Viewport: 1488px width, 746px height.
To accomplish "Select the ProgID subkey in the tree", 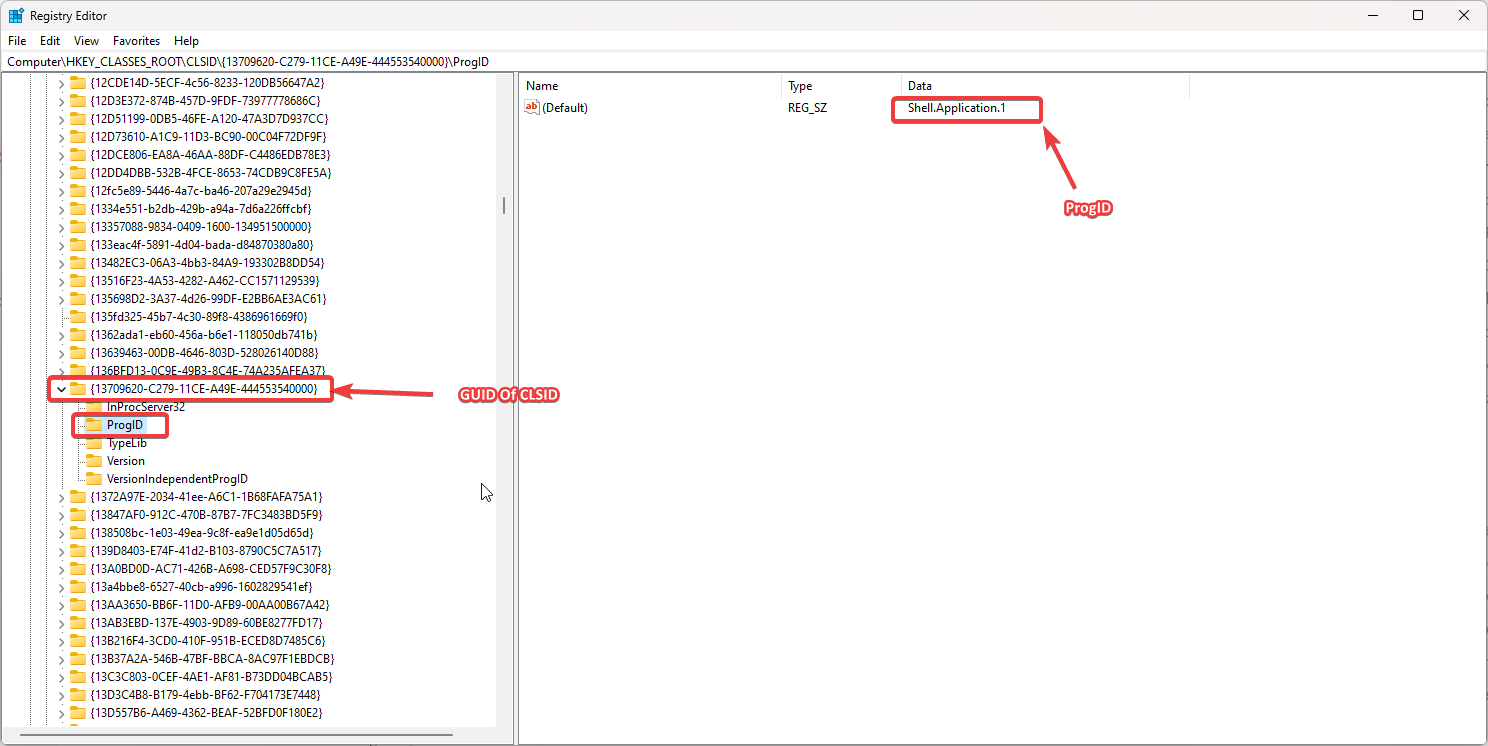I will pyautogui.click(x=125, y=425).
